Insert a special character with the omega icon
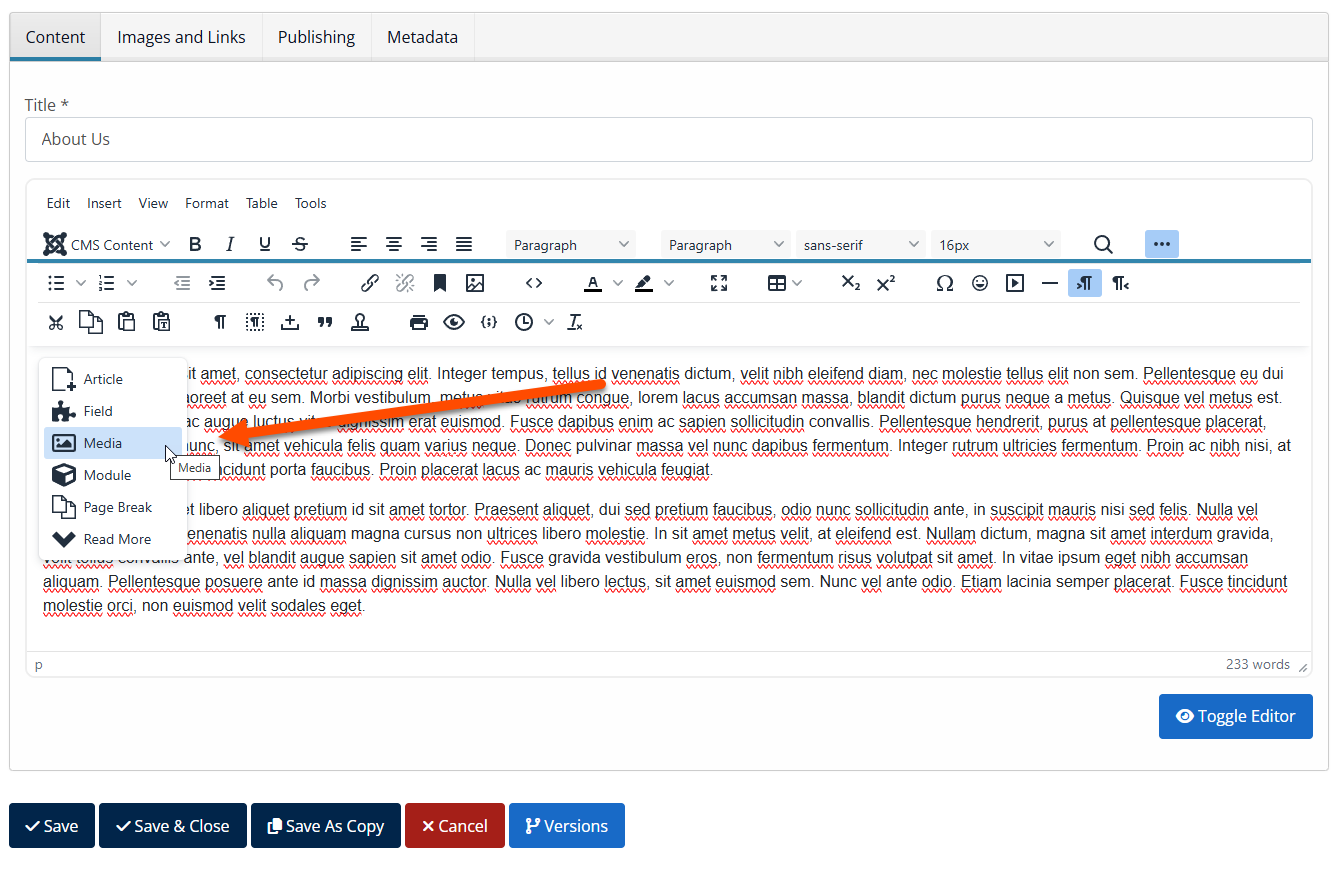Viewport: 1342px width, 874px height. click(x=944, y=283)
